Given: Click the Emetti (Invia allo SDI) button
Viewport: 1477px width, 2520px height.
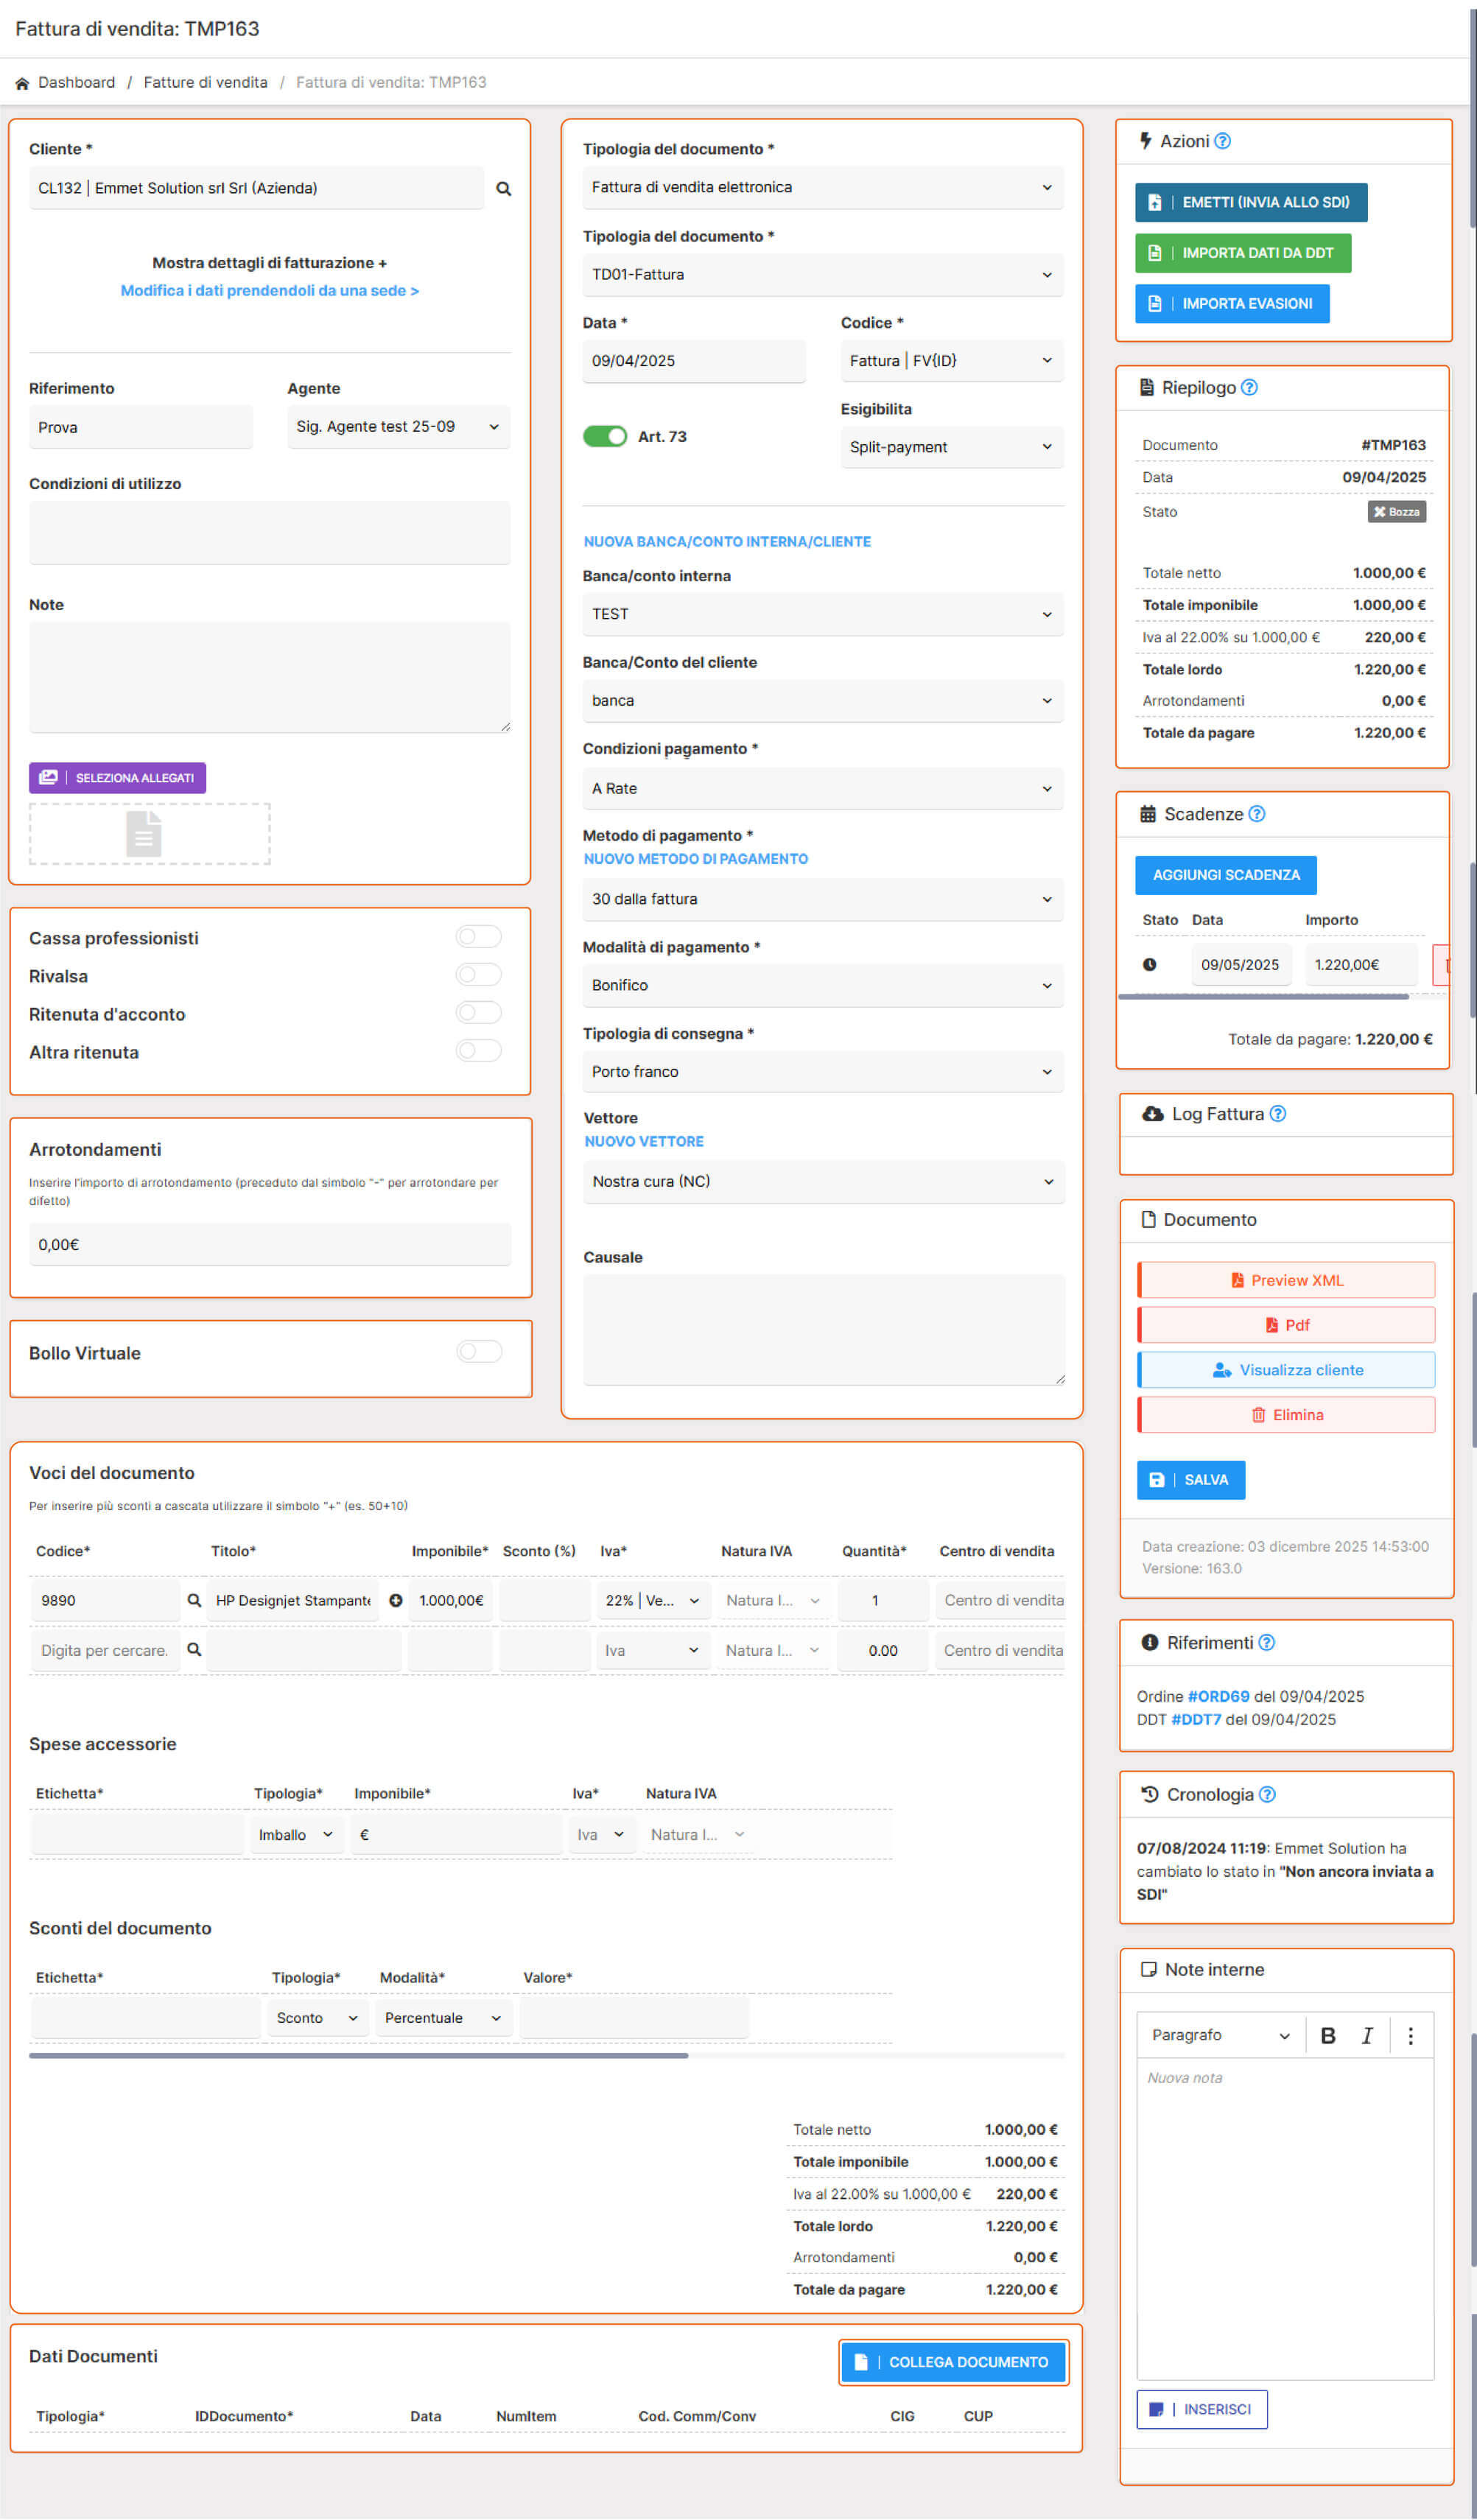Looking at the screenshot, I should pyautogui.click(x=1250, y=202).
